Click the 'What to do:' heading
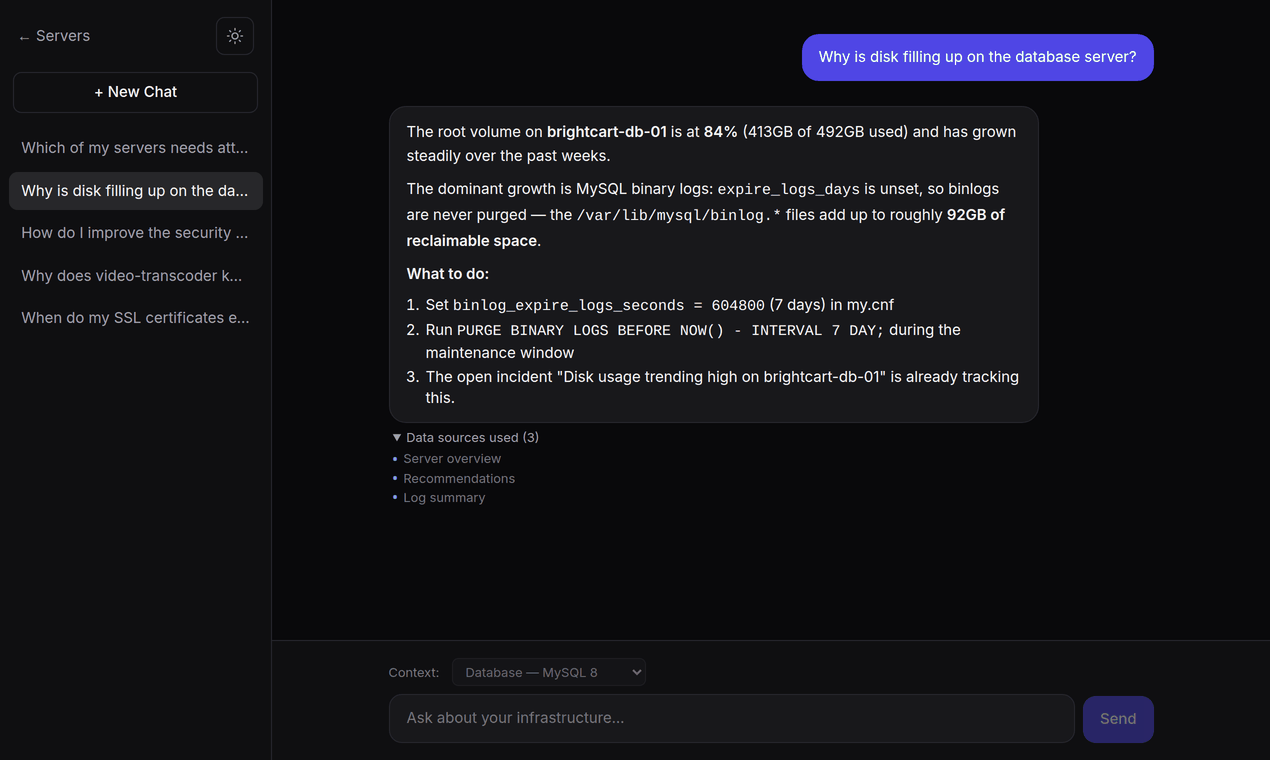This screenshot has width=1270, height=760. point(448,274)
